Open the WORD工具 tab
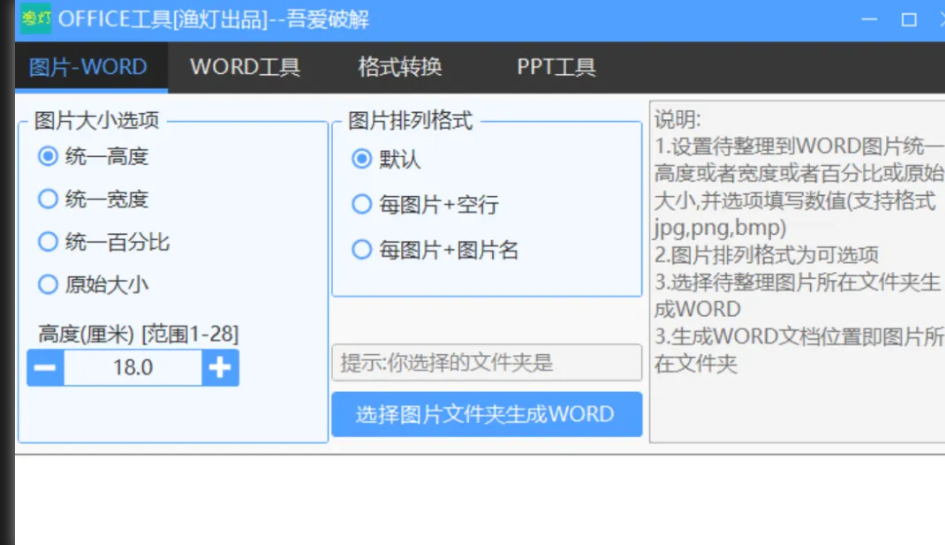The image size is (945, 545). (245, 67)
